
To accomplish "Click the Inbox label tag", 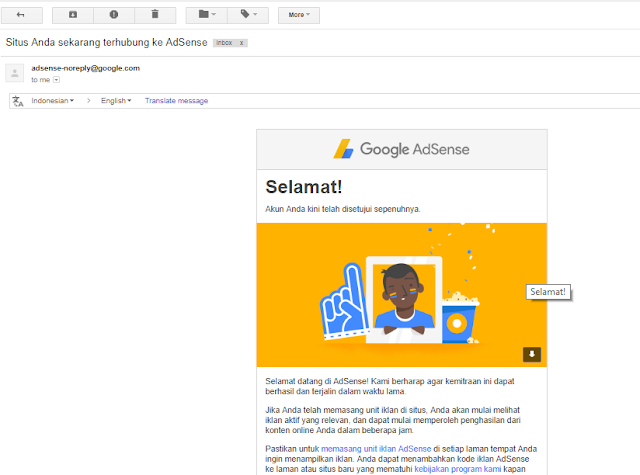I will point(224,43).
